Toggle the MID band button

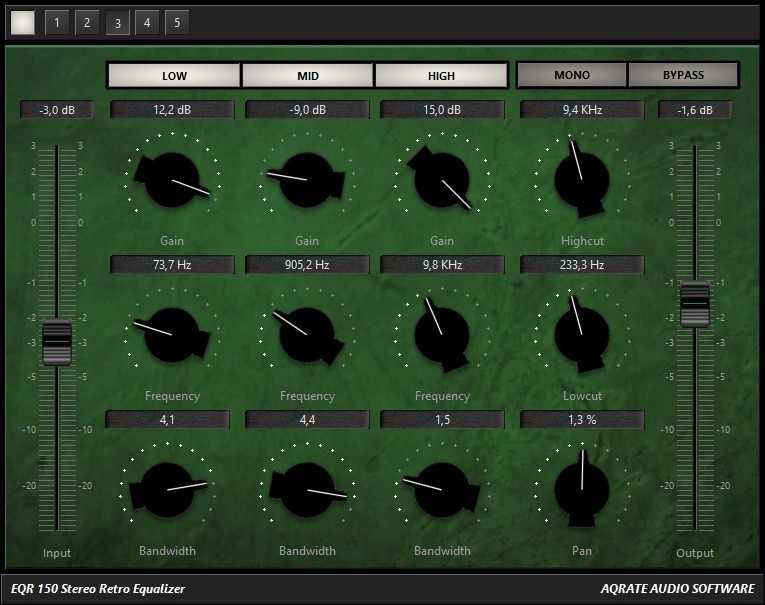click(308, 76)
